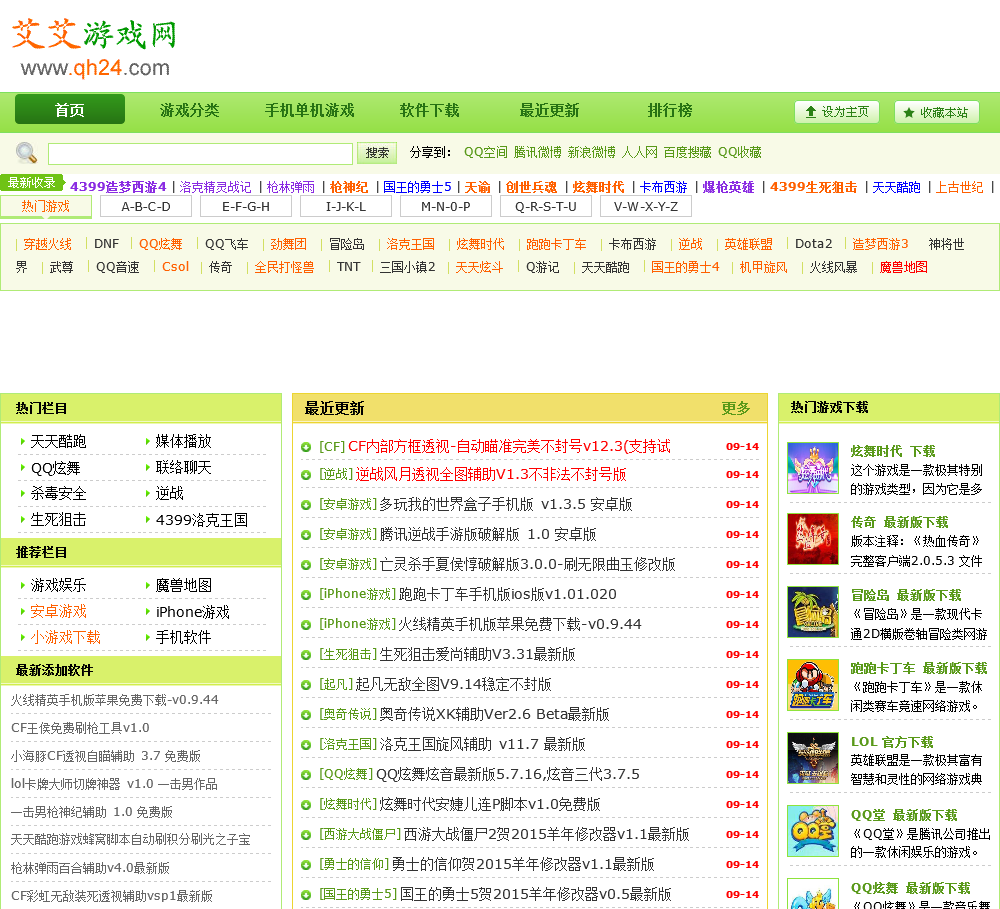1000x909 pixels.
Task: Open 生死狙击爱尚辅助V3.31最新版 article
Action: [x=477, y=654]
